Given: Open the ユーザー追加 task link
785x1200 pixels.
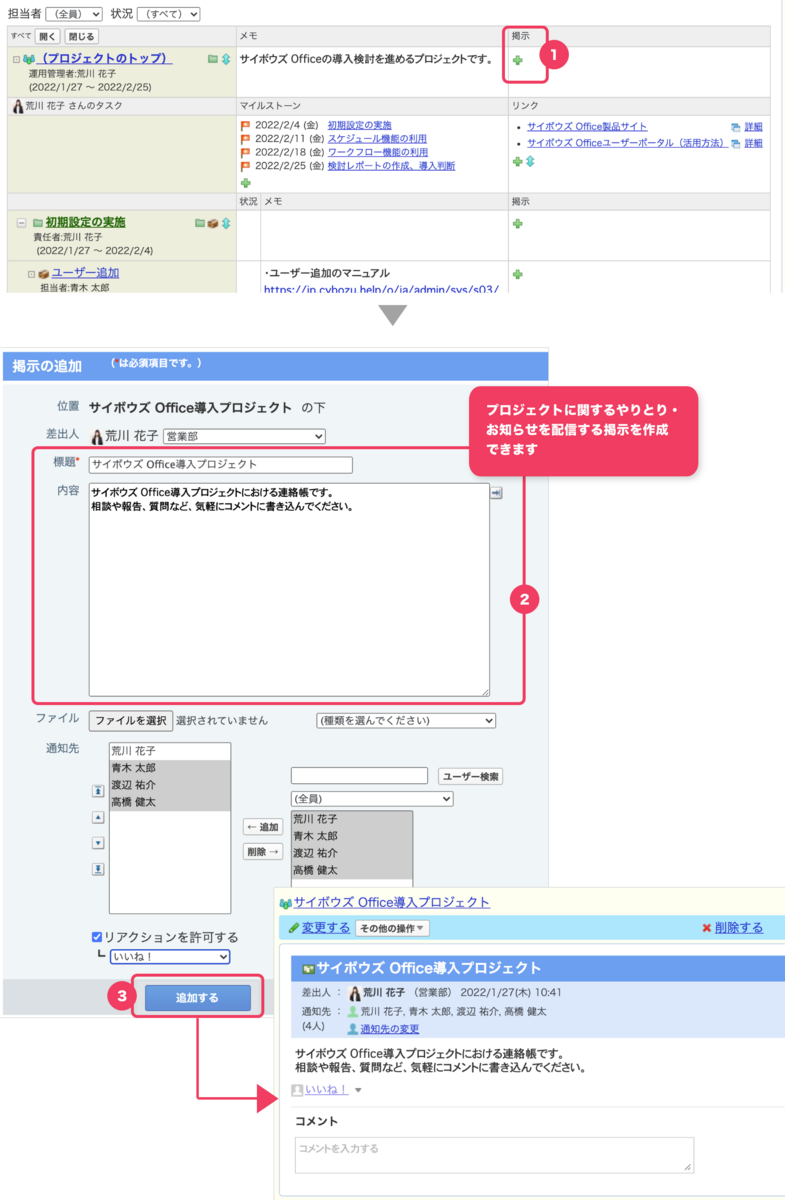Looking at the screenshot, I should [85, 273].
